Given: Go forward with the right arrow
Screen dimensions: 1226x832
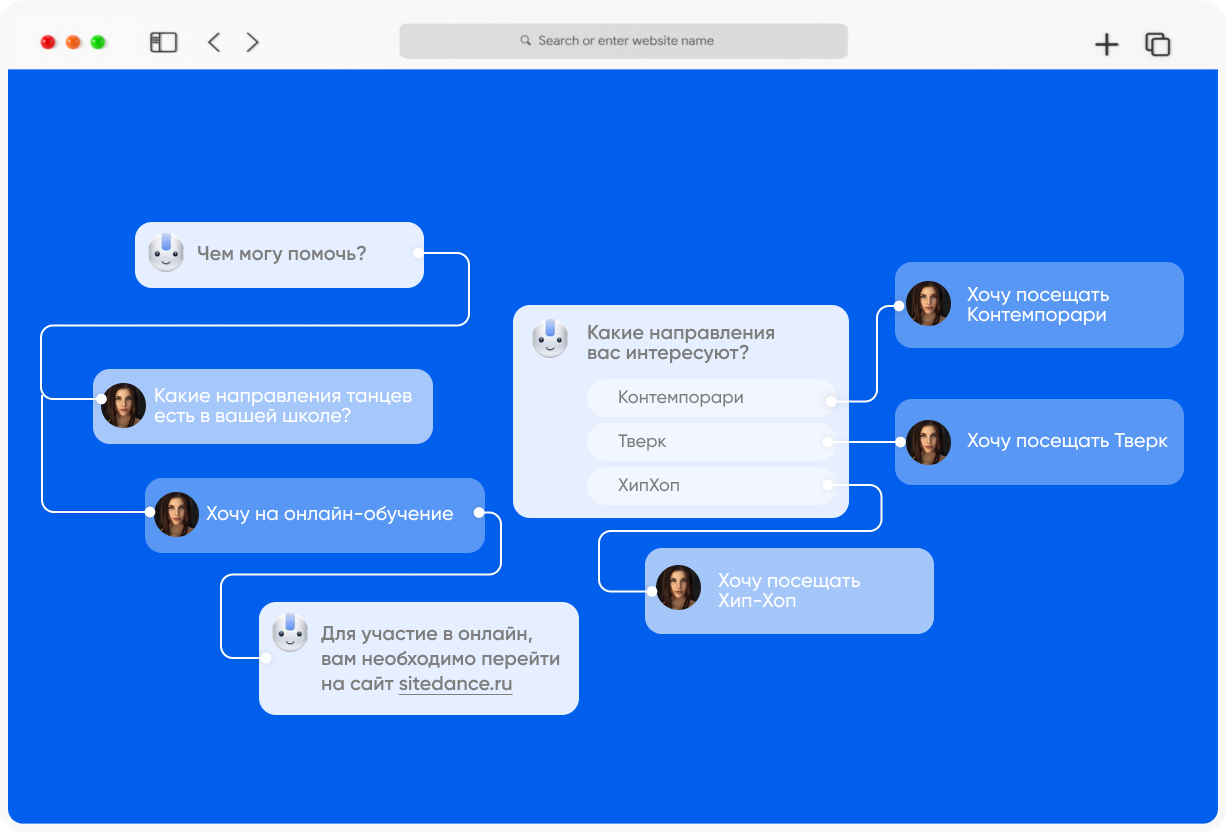Looking at the screenshot, I should pyautogui.click(x=252, y=42).
